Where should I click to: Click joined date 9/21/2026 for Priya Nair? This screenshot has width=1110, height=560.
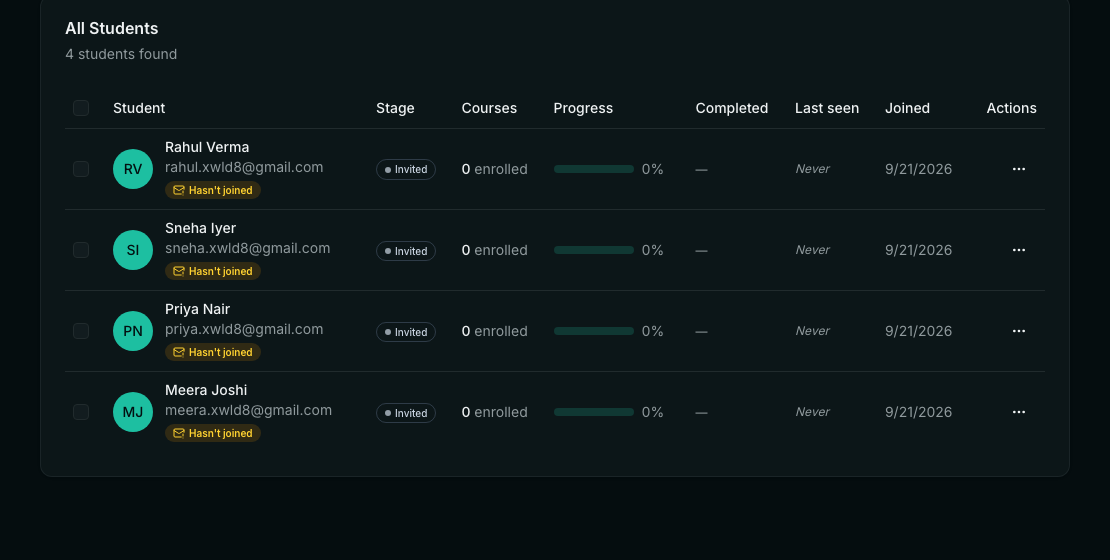(x=918, y=331)
